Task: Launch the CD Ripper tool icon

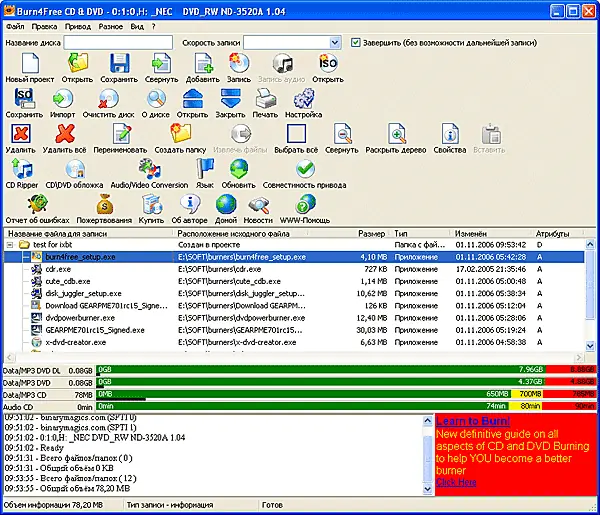Action: pyautogui.click(x=22, y=169)
